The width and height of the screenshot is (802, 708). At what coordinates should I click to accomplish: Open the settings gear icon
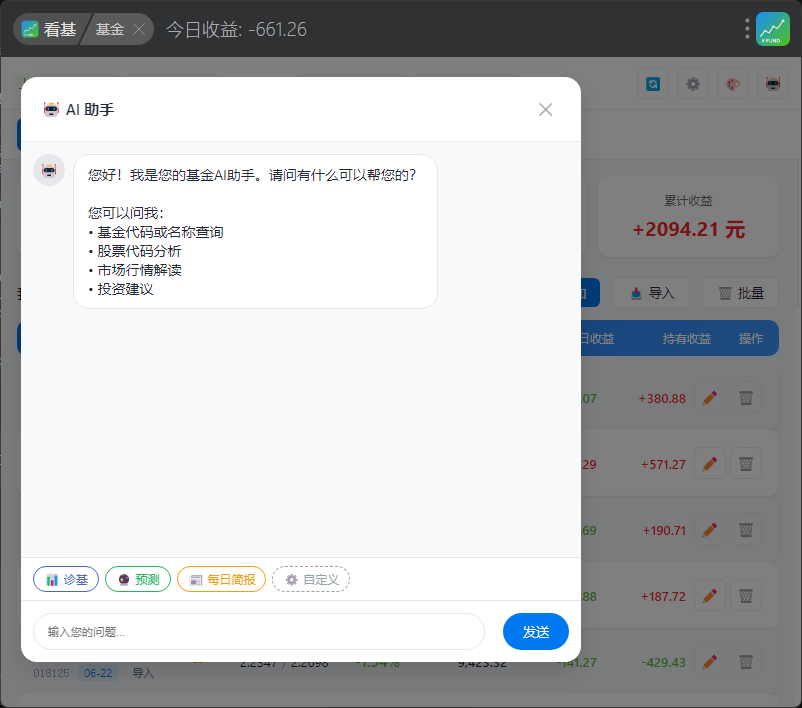click(693, 83)
